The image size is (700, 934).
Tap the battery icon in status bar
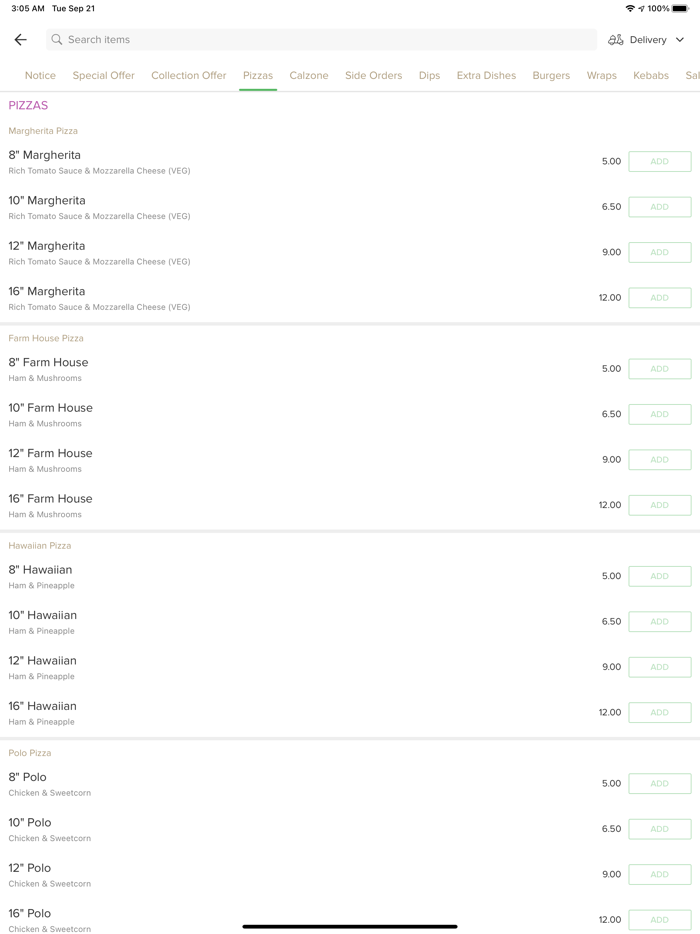[x=680, y=8]
